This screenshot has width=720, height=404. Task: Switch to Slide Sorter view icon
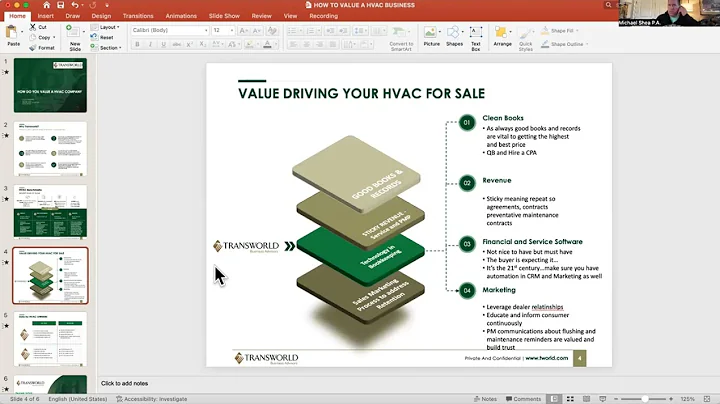[570, 399]
